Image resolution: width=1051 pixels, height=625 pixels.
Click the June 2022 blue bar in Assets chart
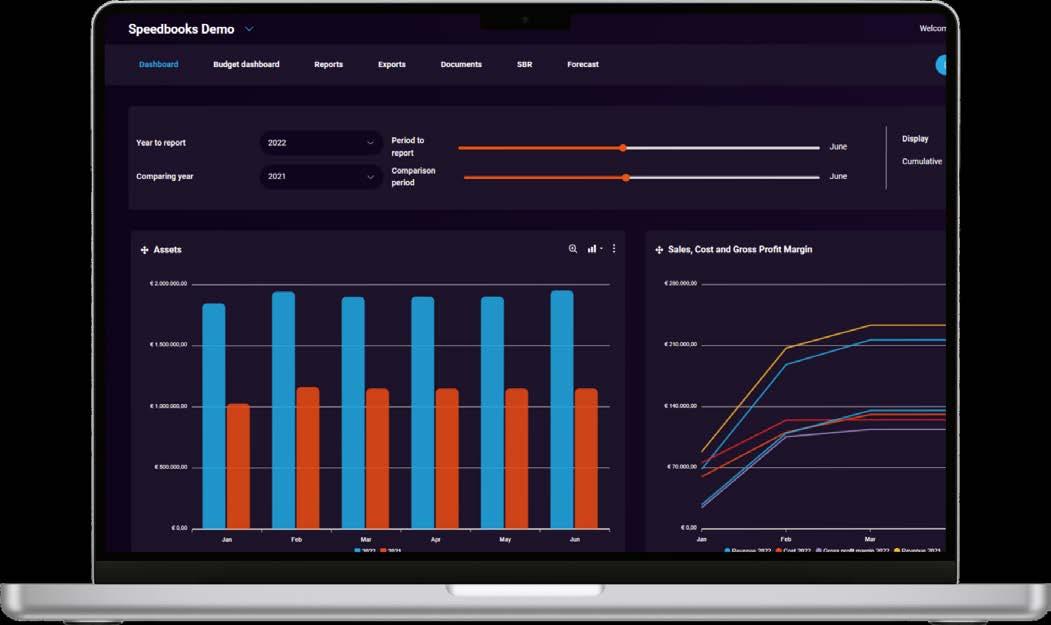(x=562, y=409)
